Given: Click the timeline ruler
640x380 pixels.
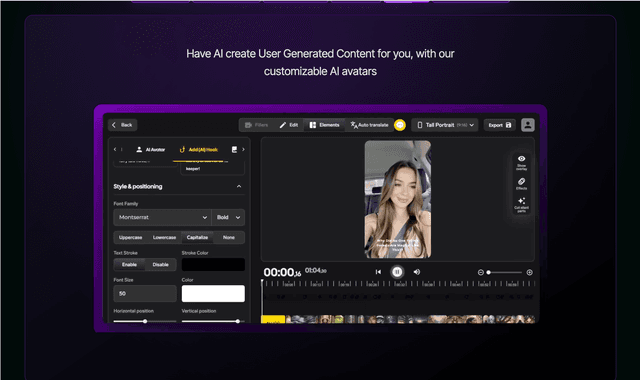Looking at the screenshot, I should point(398,284).
